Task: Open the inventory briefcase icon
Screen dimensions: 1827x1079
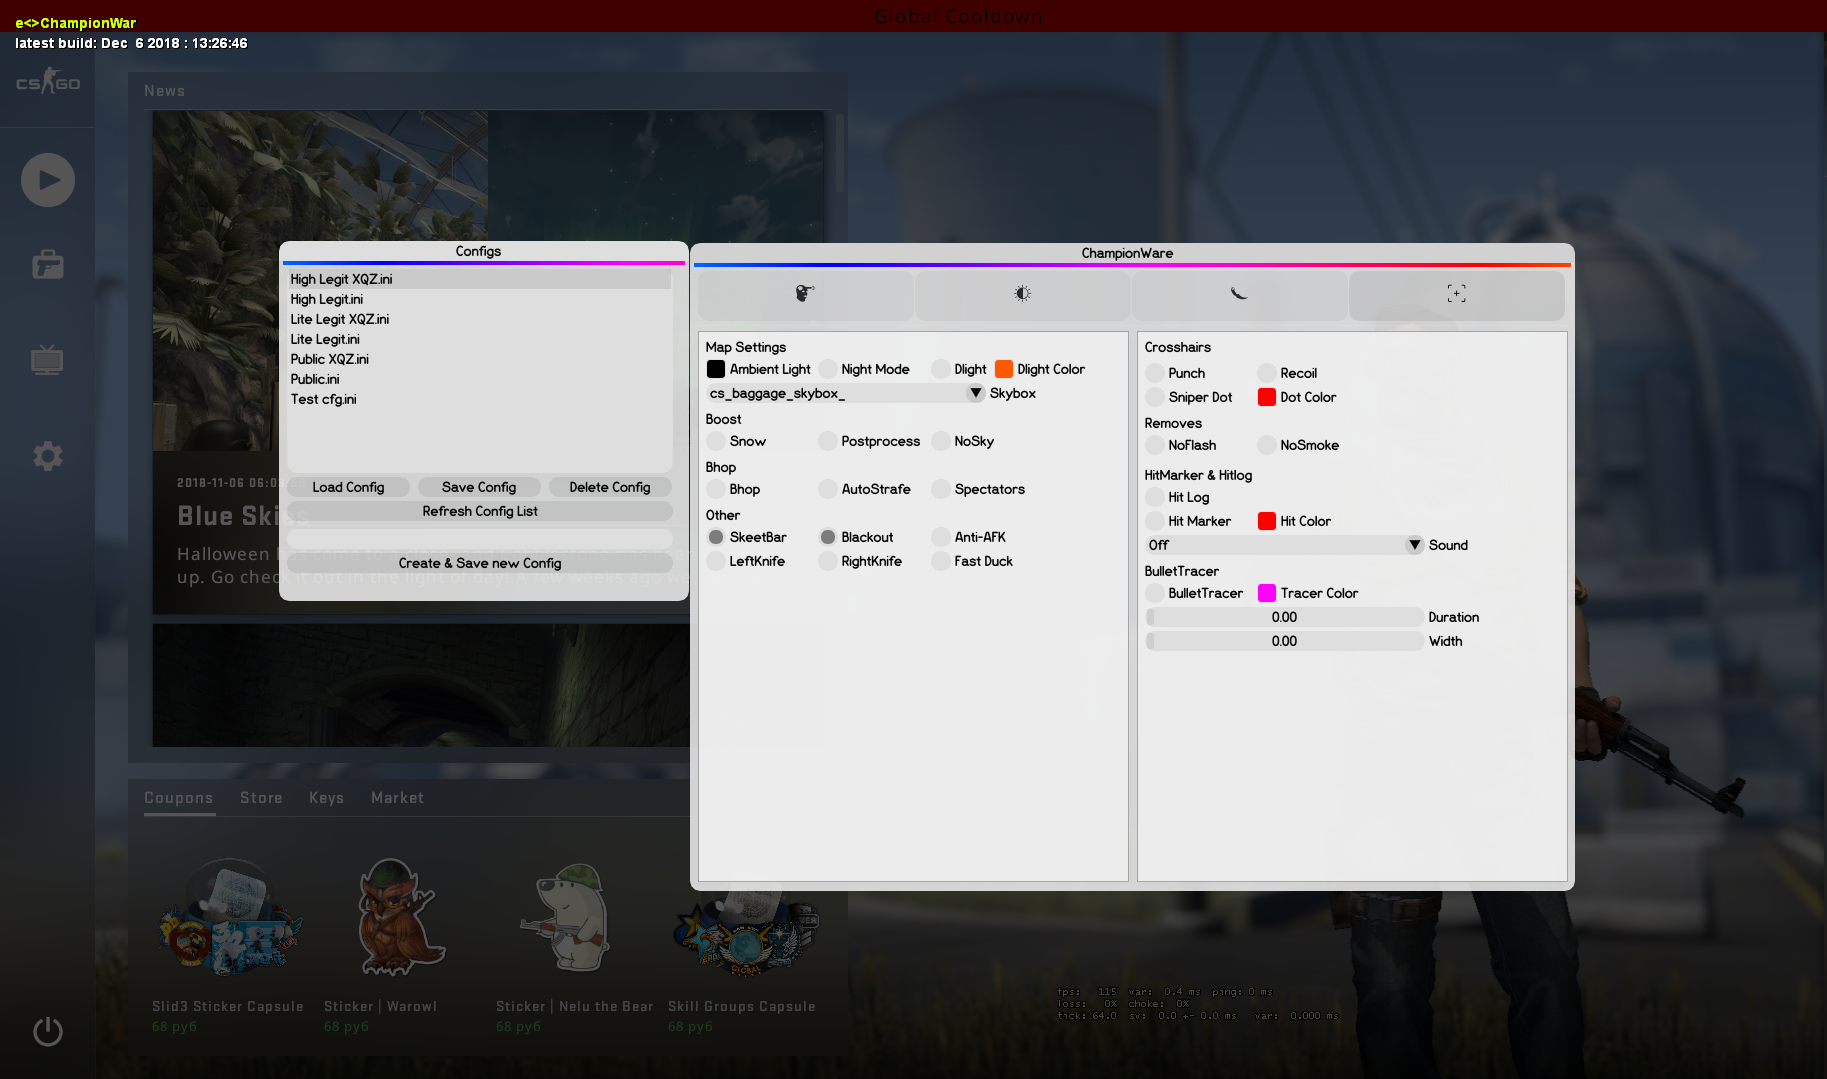Action: [48, 265]
